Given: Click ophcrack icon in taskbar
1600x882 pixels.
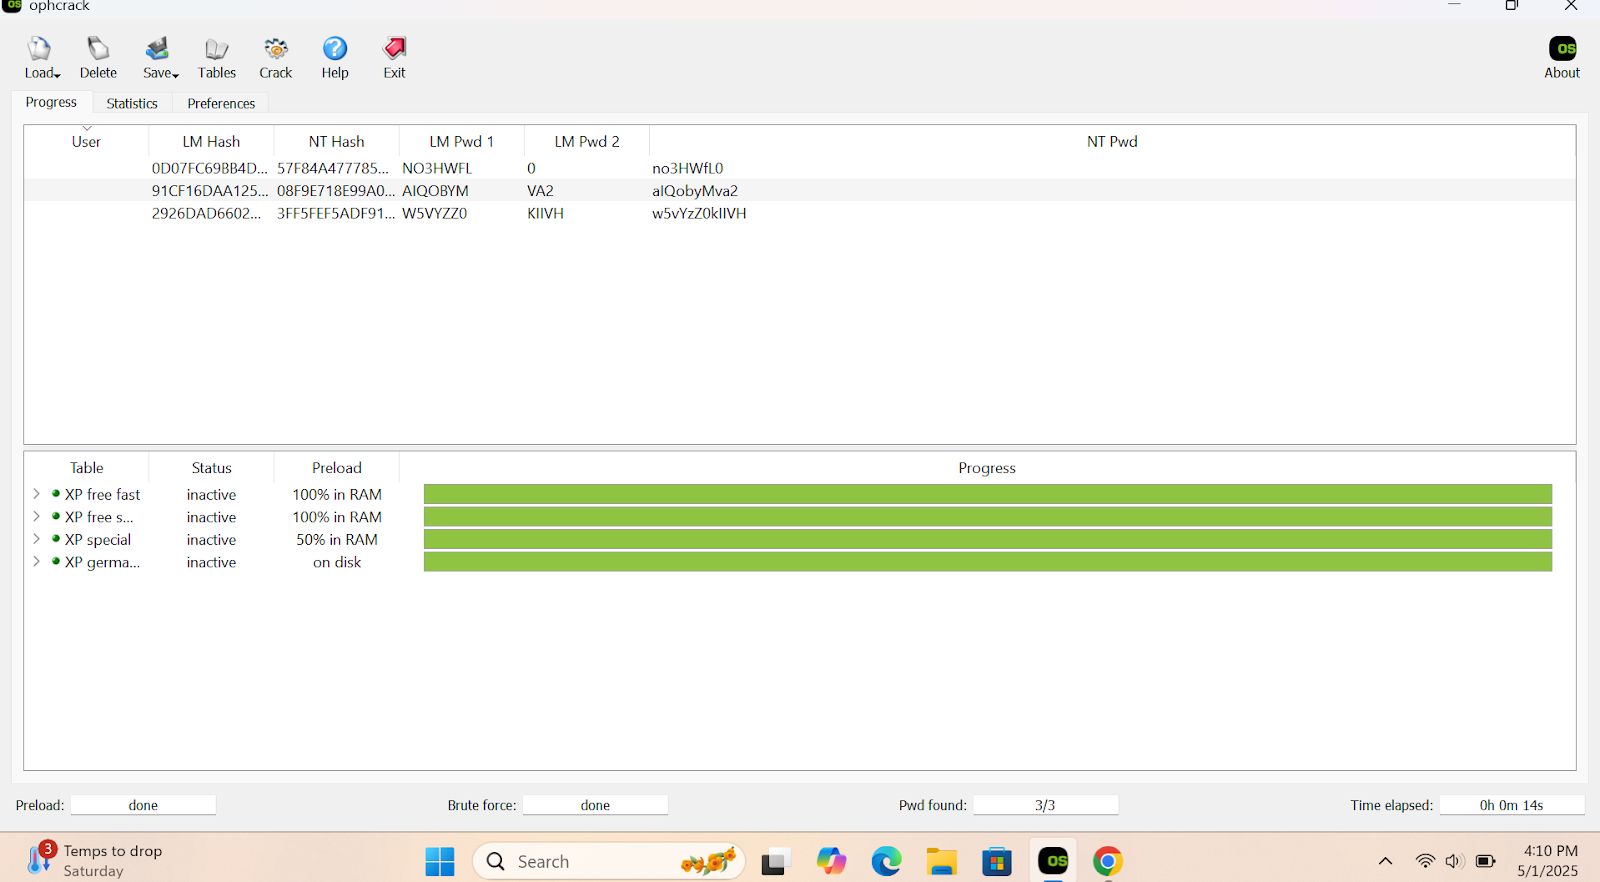Looking at the screenshot, I should click(x=1053, y=861).
